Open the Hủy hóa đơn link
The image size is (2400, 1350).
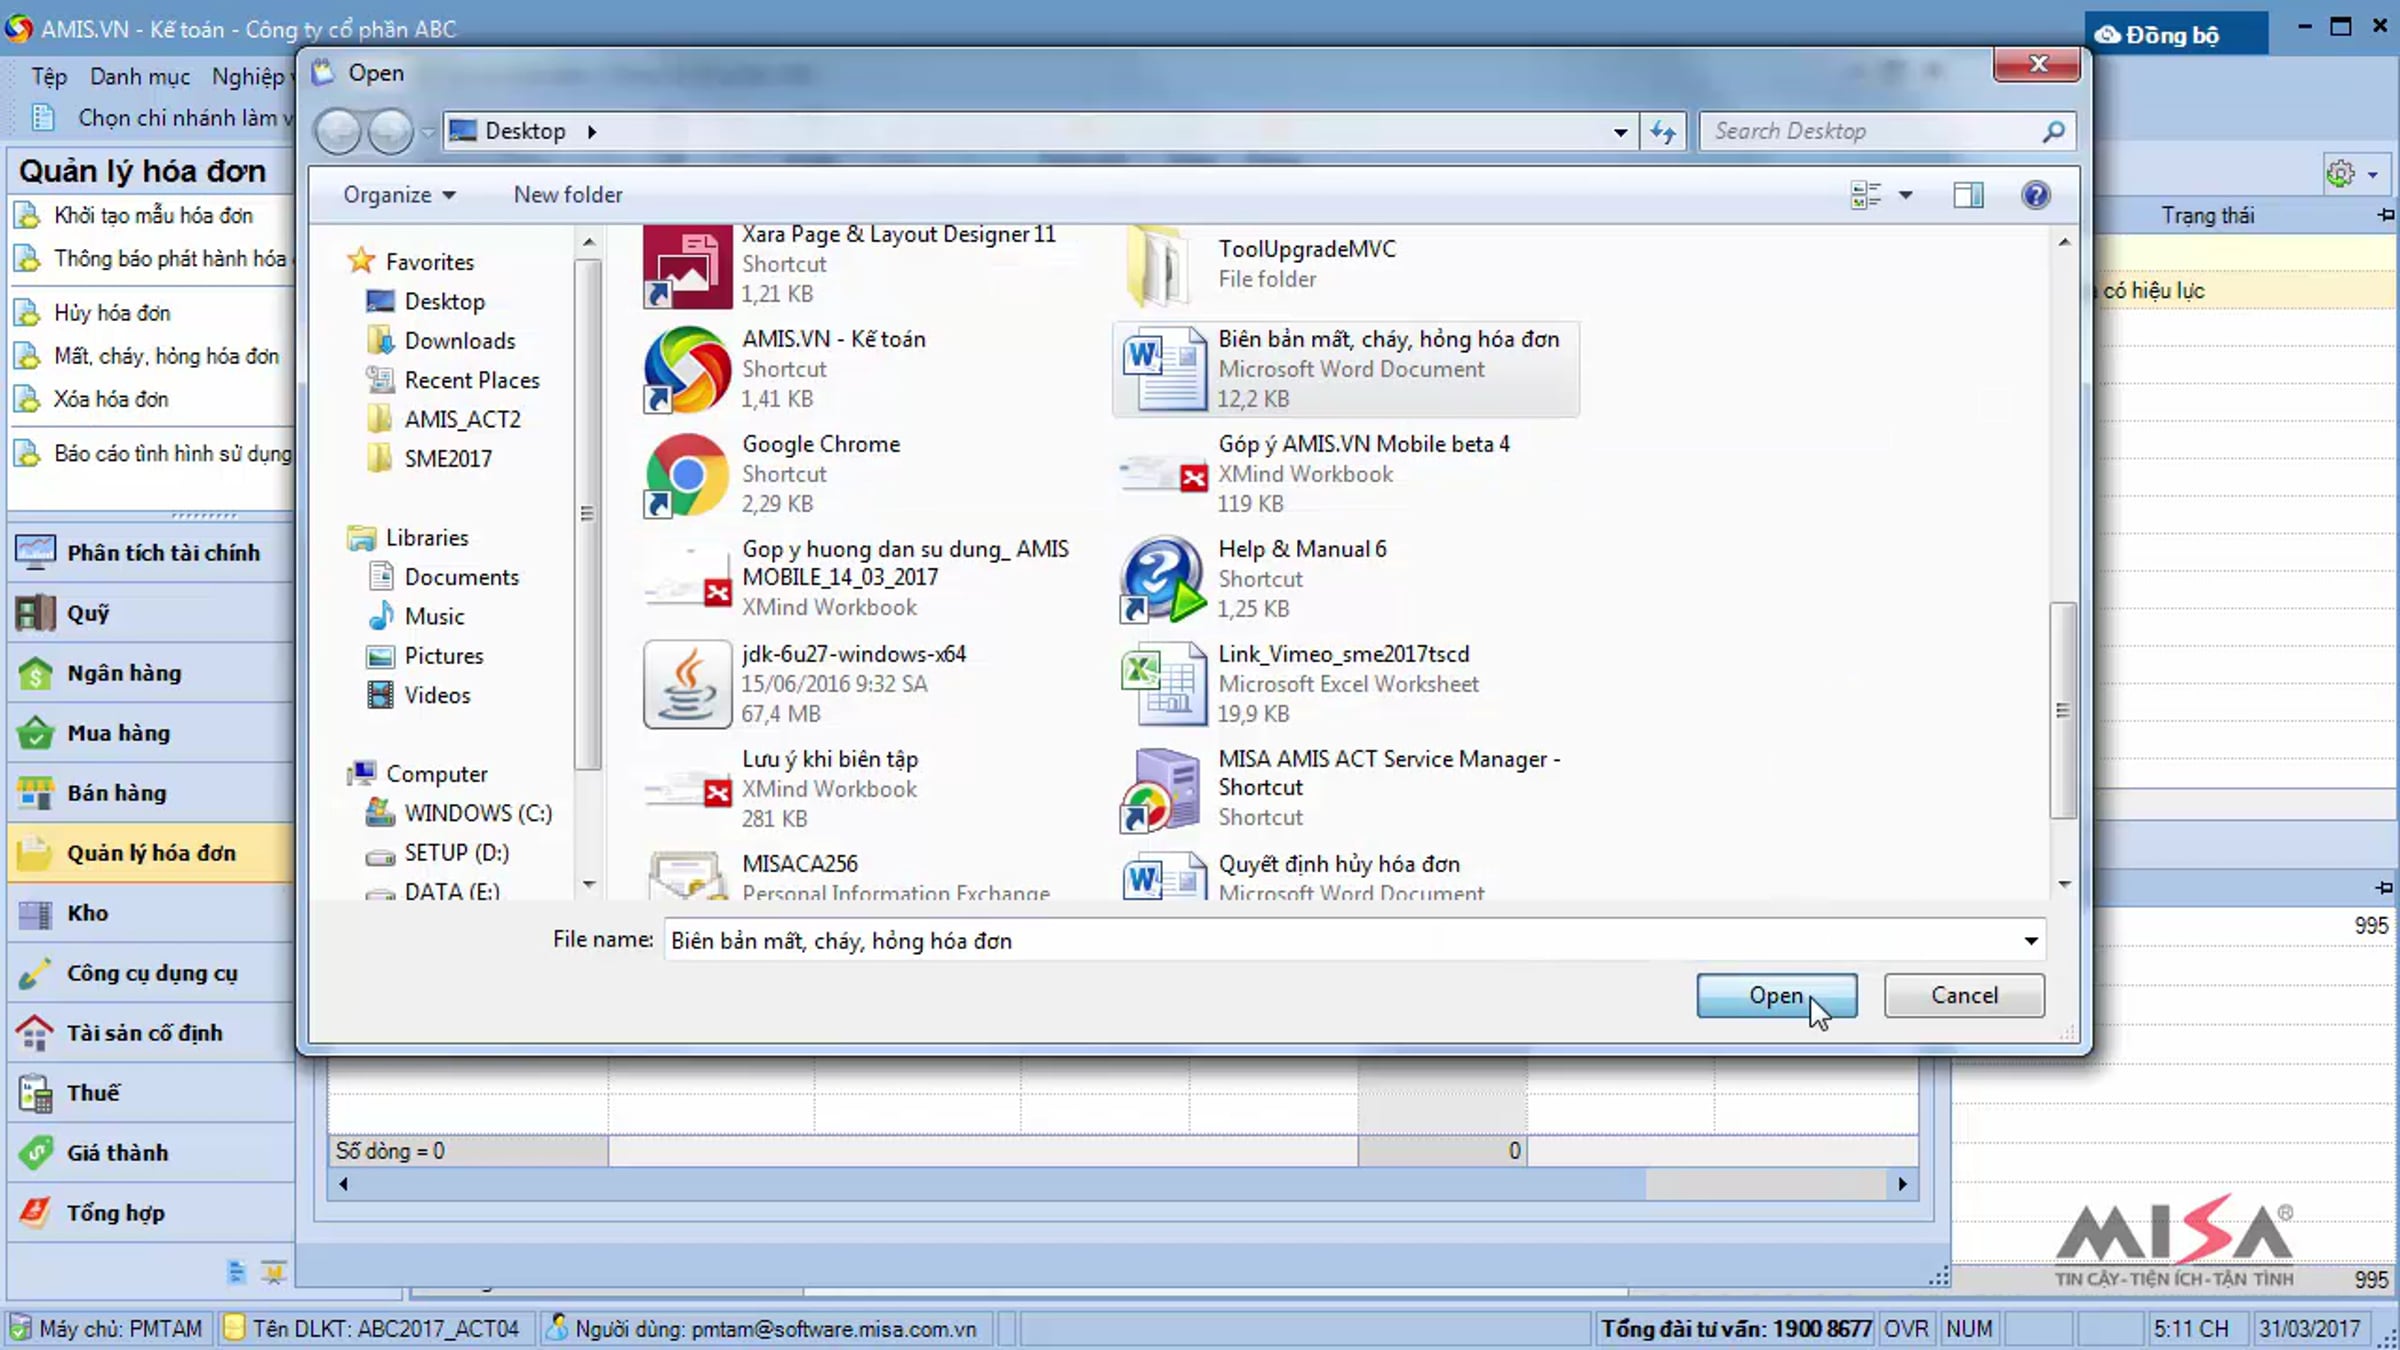(112, 313)
